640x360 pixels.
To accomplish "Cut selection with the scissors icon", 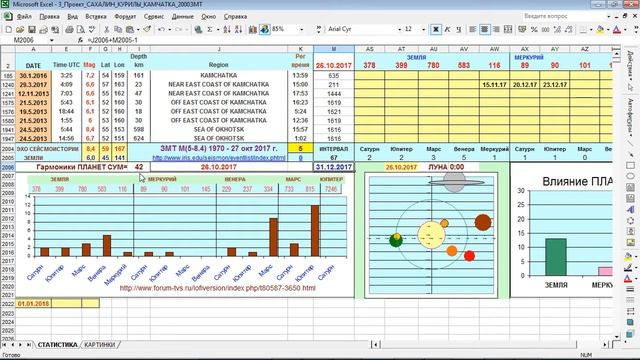I will (x=107, y=29).
